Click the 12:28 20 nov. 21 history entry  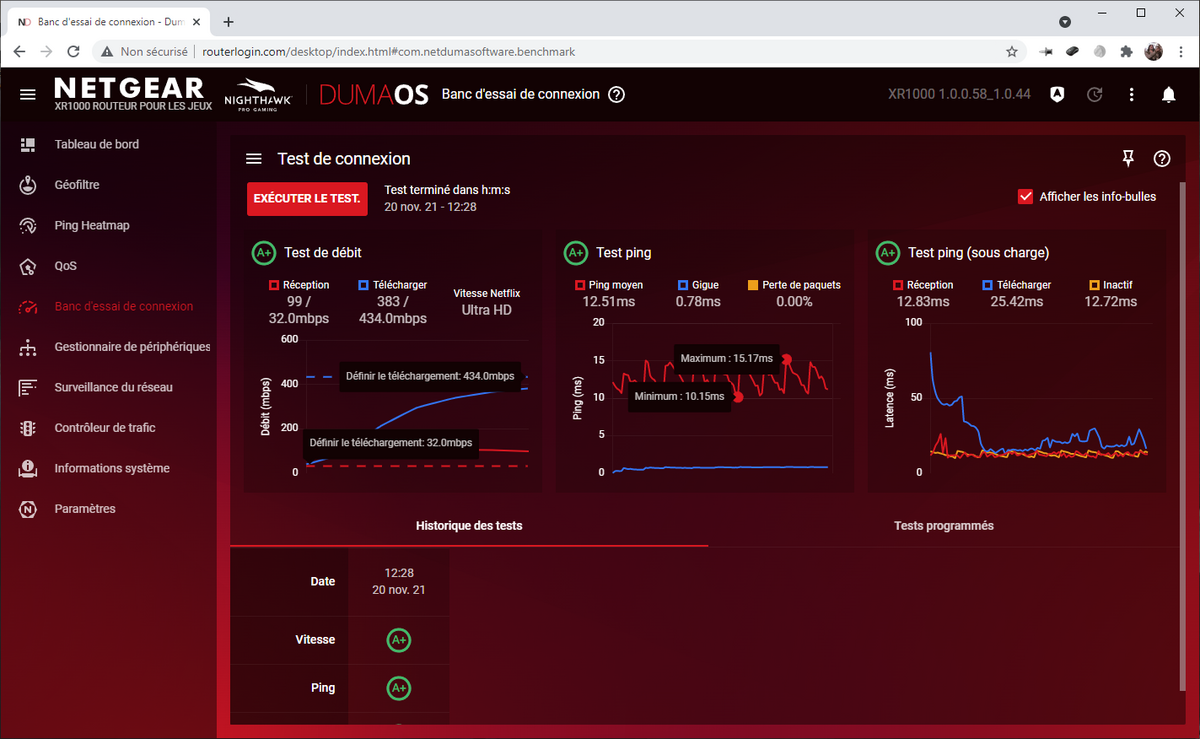(398, 582)
